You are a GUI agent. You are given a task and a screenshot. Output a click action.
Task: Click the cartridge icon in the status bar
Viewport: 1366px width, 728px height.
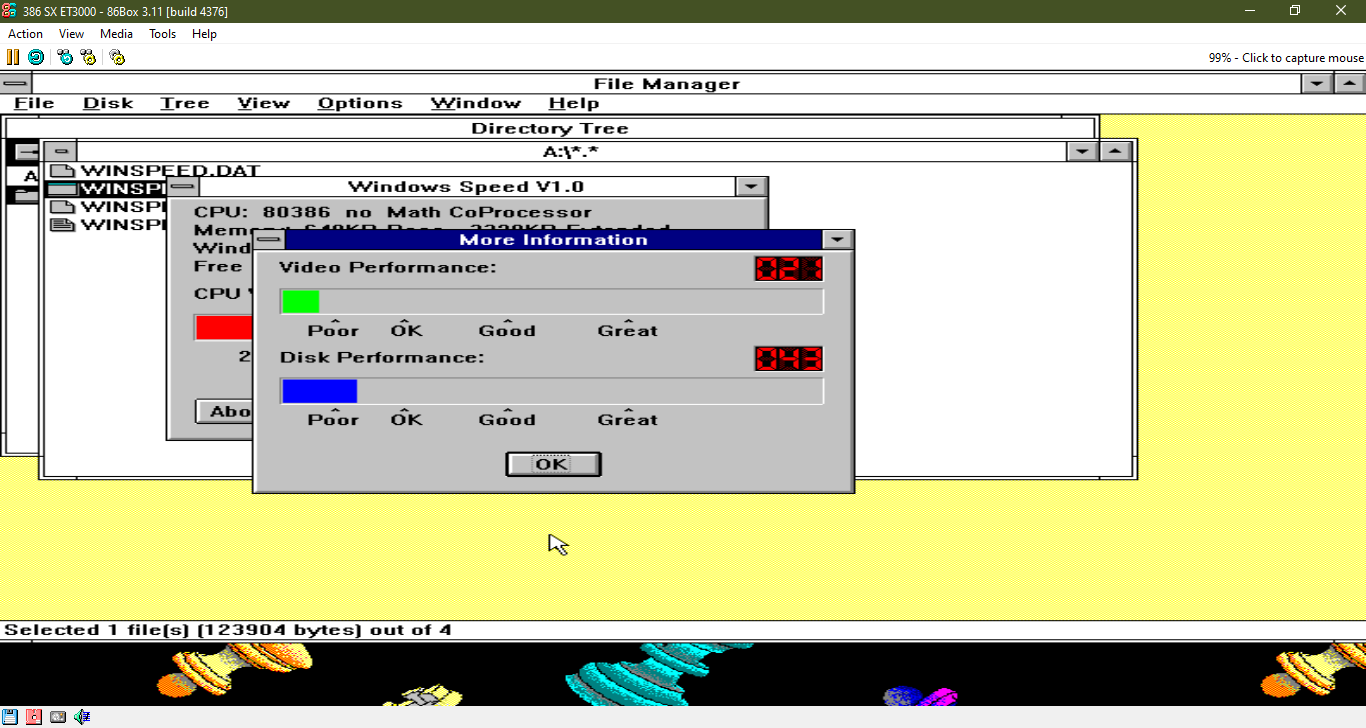tap(33, 717)
